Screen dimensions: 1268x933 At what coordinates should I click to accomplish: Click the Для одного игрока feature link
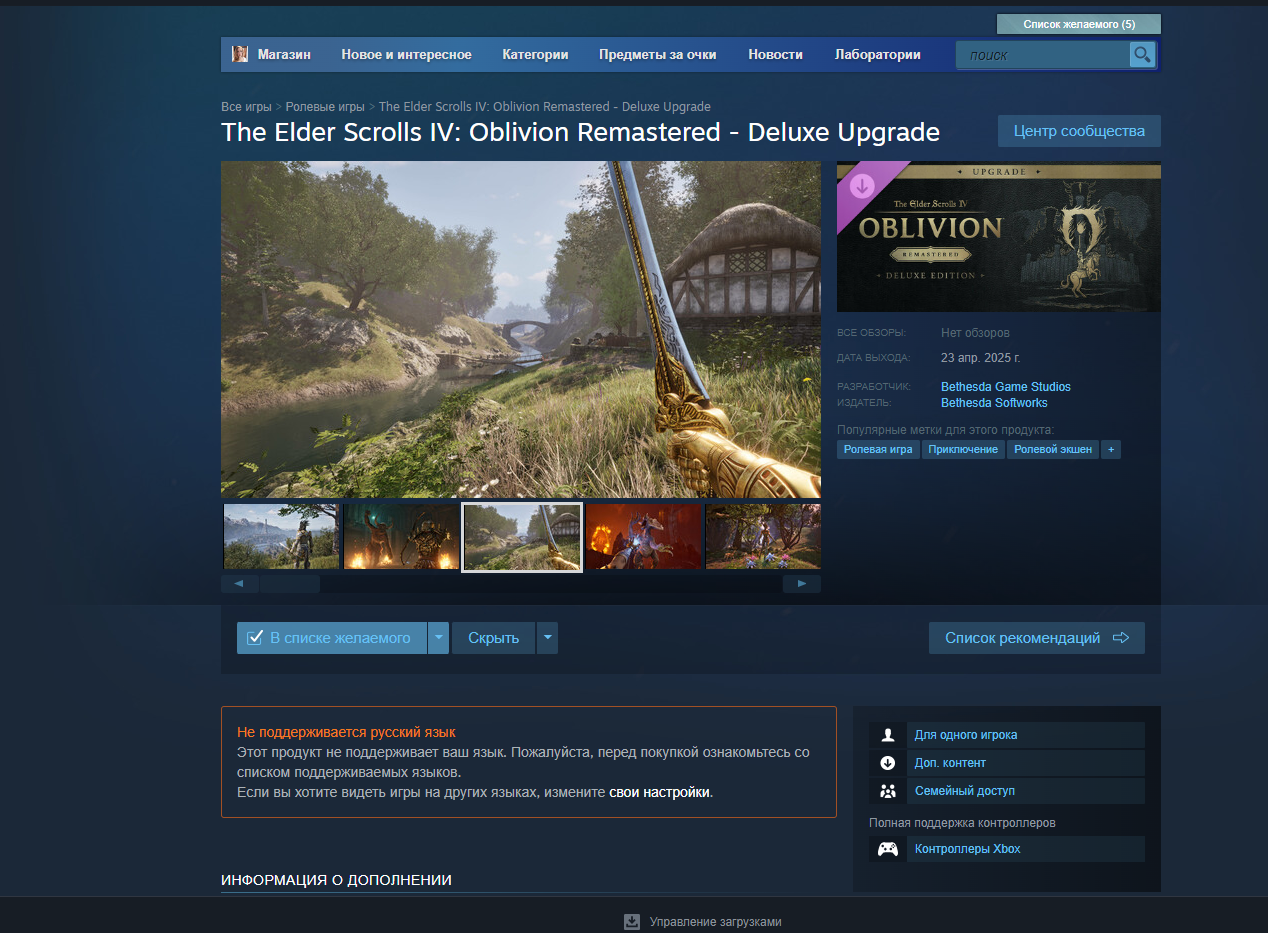966,735
